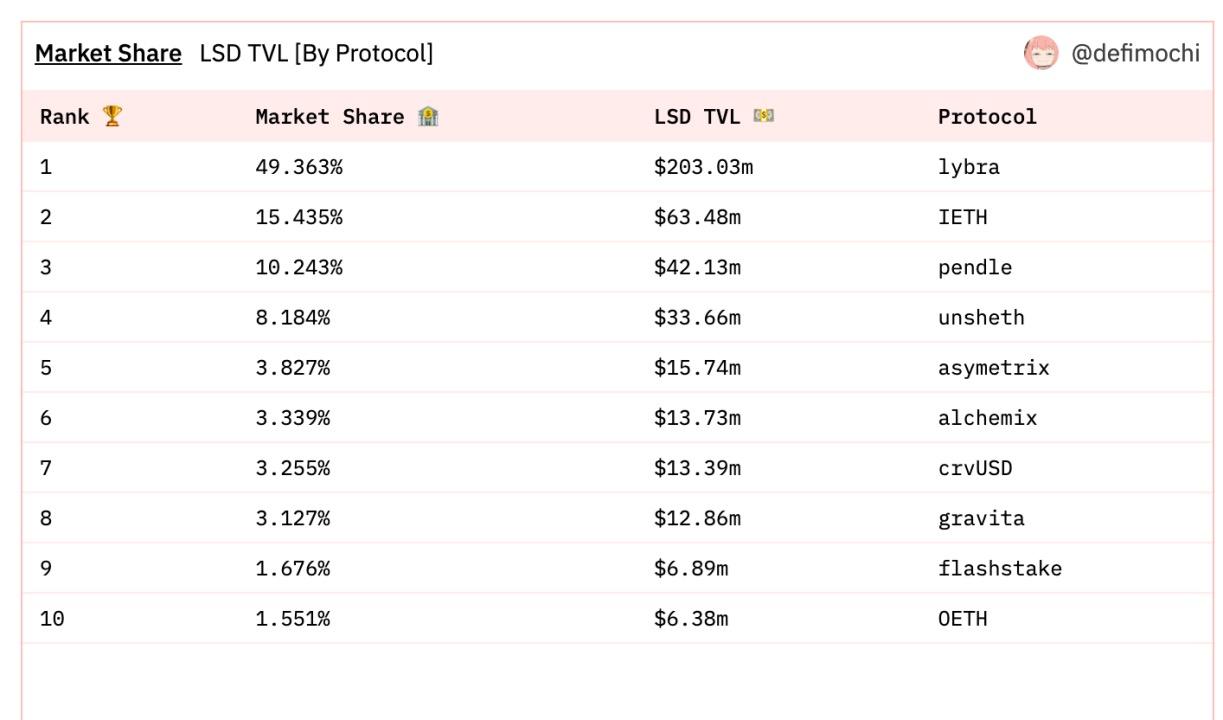Select the asymetrix row protocol
The width and height of the screenshot is (1223, 720).
click(x=993, y=368)
